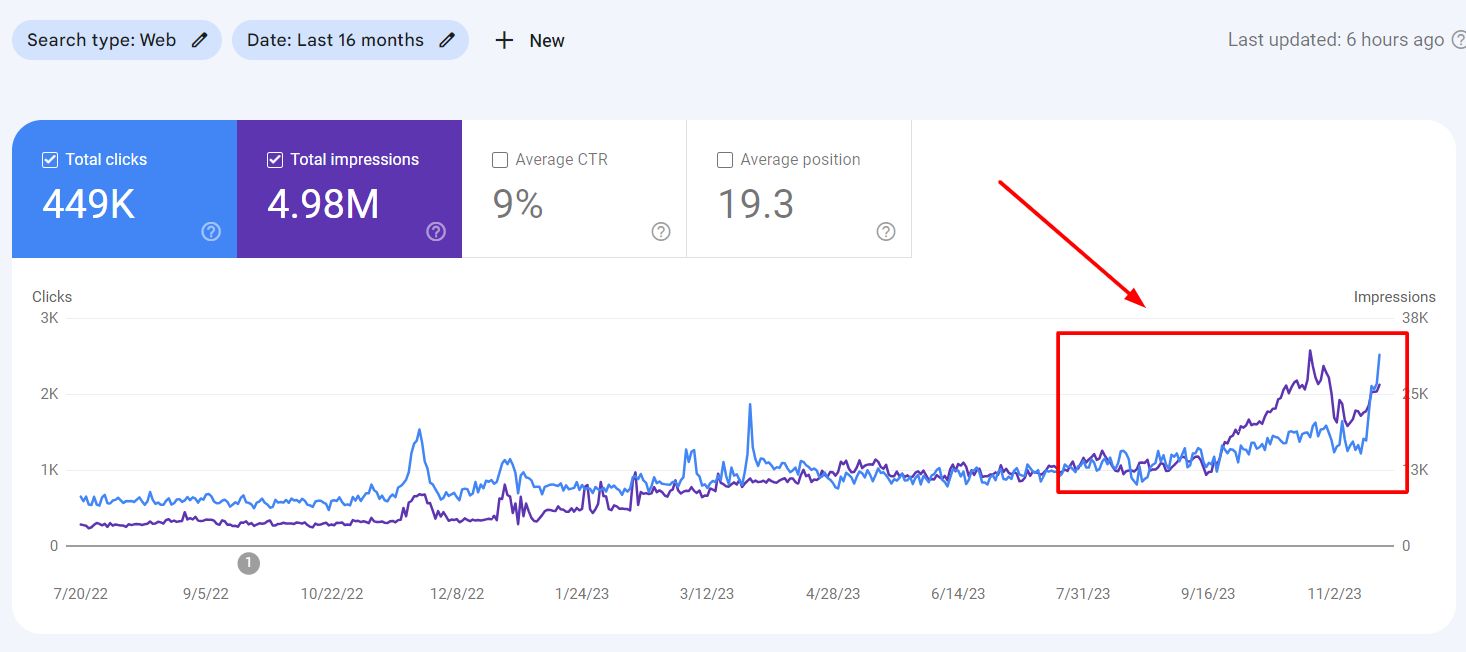Open help icon on Average position card

coord(886,232)
